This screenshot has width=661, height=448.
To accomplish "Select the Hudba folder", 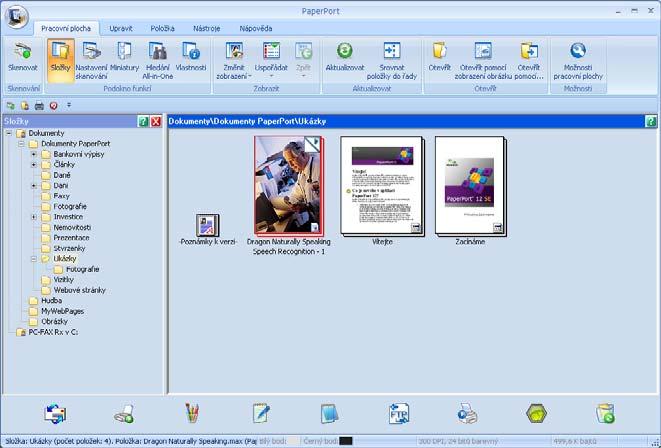I will point(51,300).
